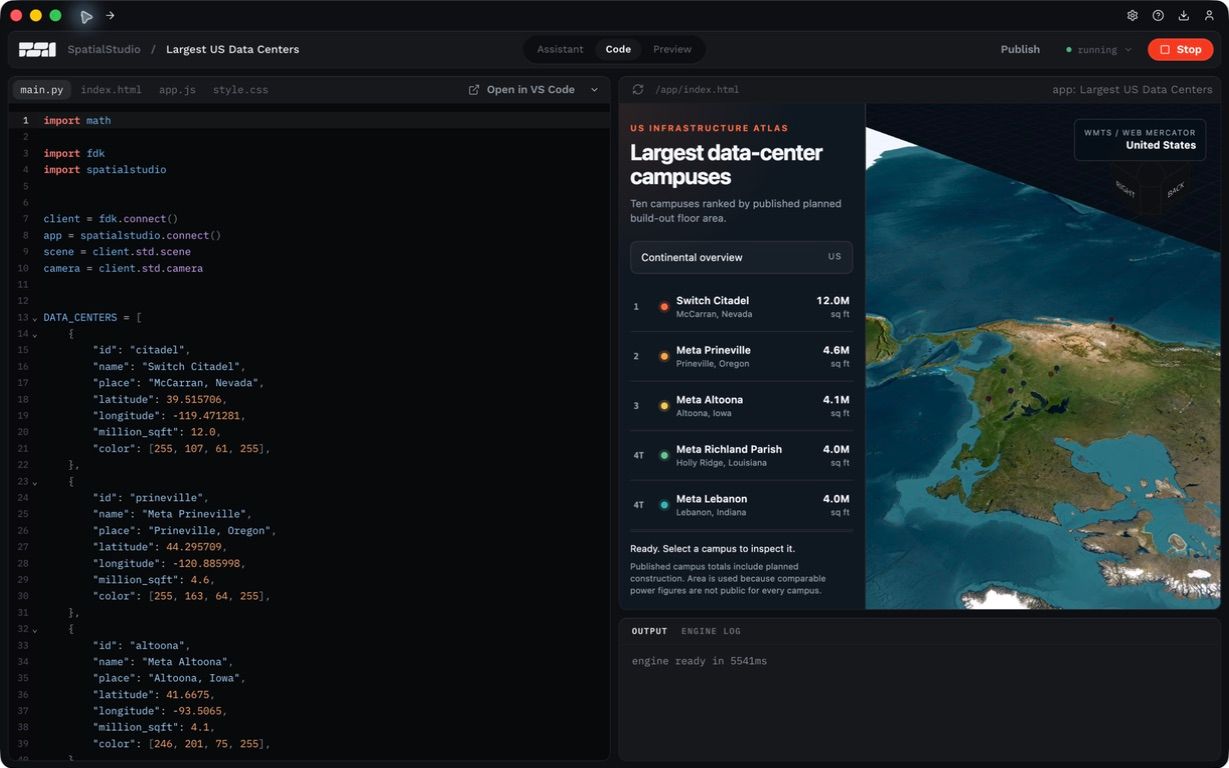Screen dimensions: 1229x768
Task: Select the Meta Prineville campus row
Action: tap(741, 356)
